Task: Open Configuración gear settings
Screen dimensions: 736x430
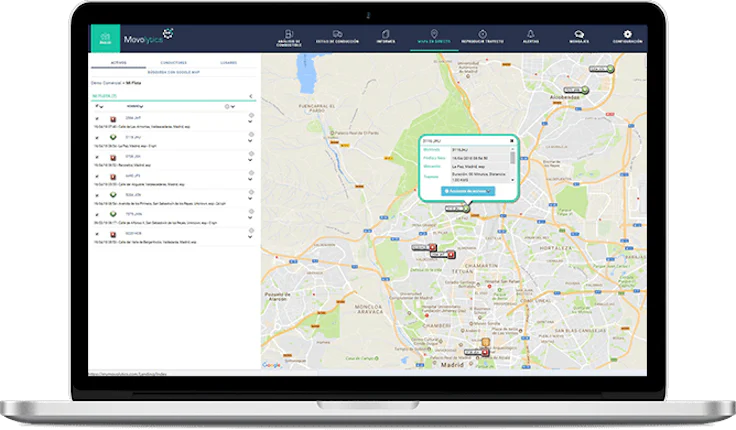Action: 627,37
